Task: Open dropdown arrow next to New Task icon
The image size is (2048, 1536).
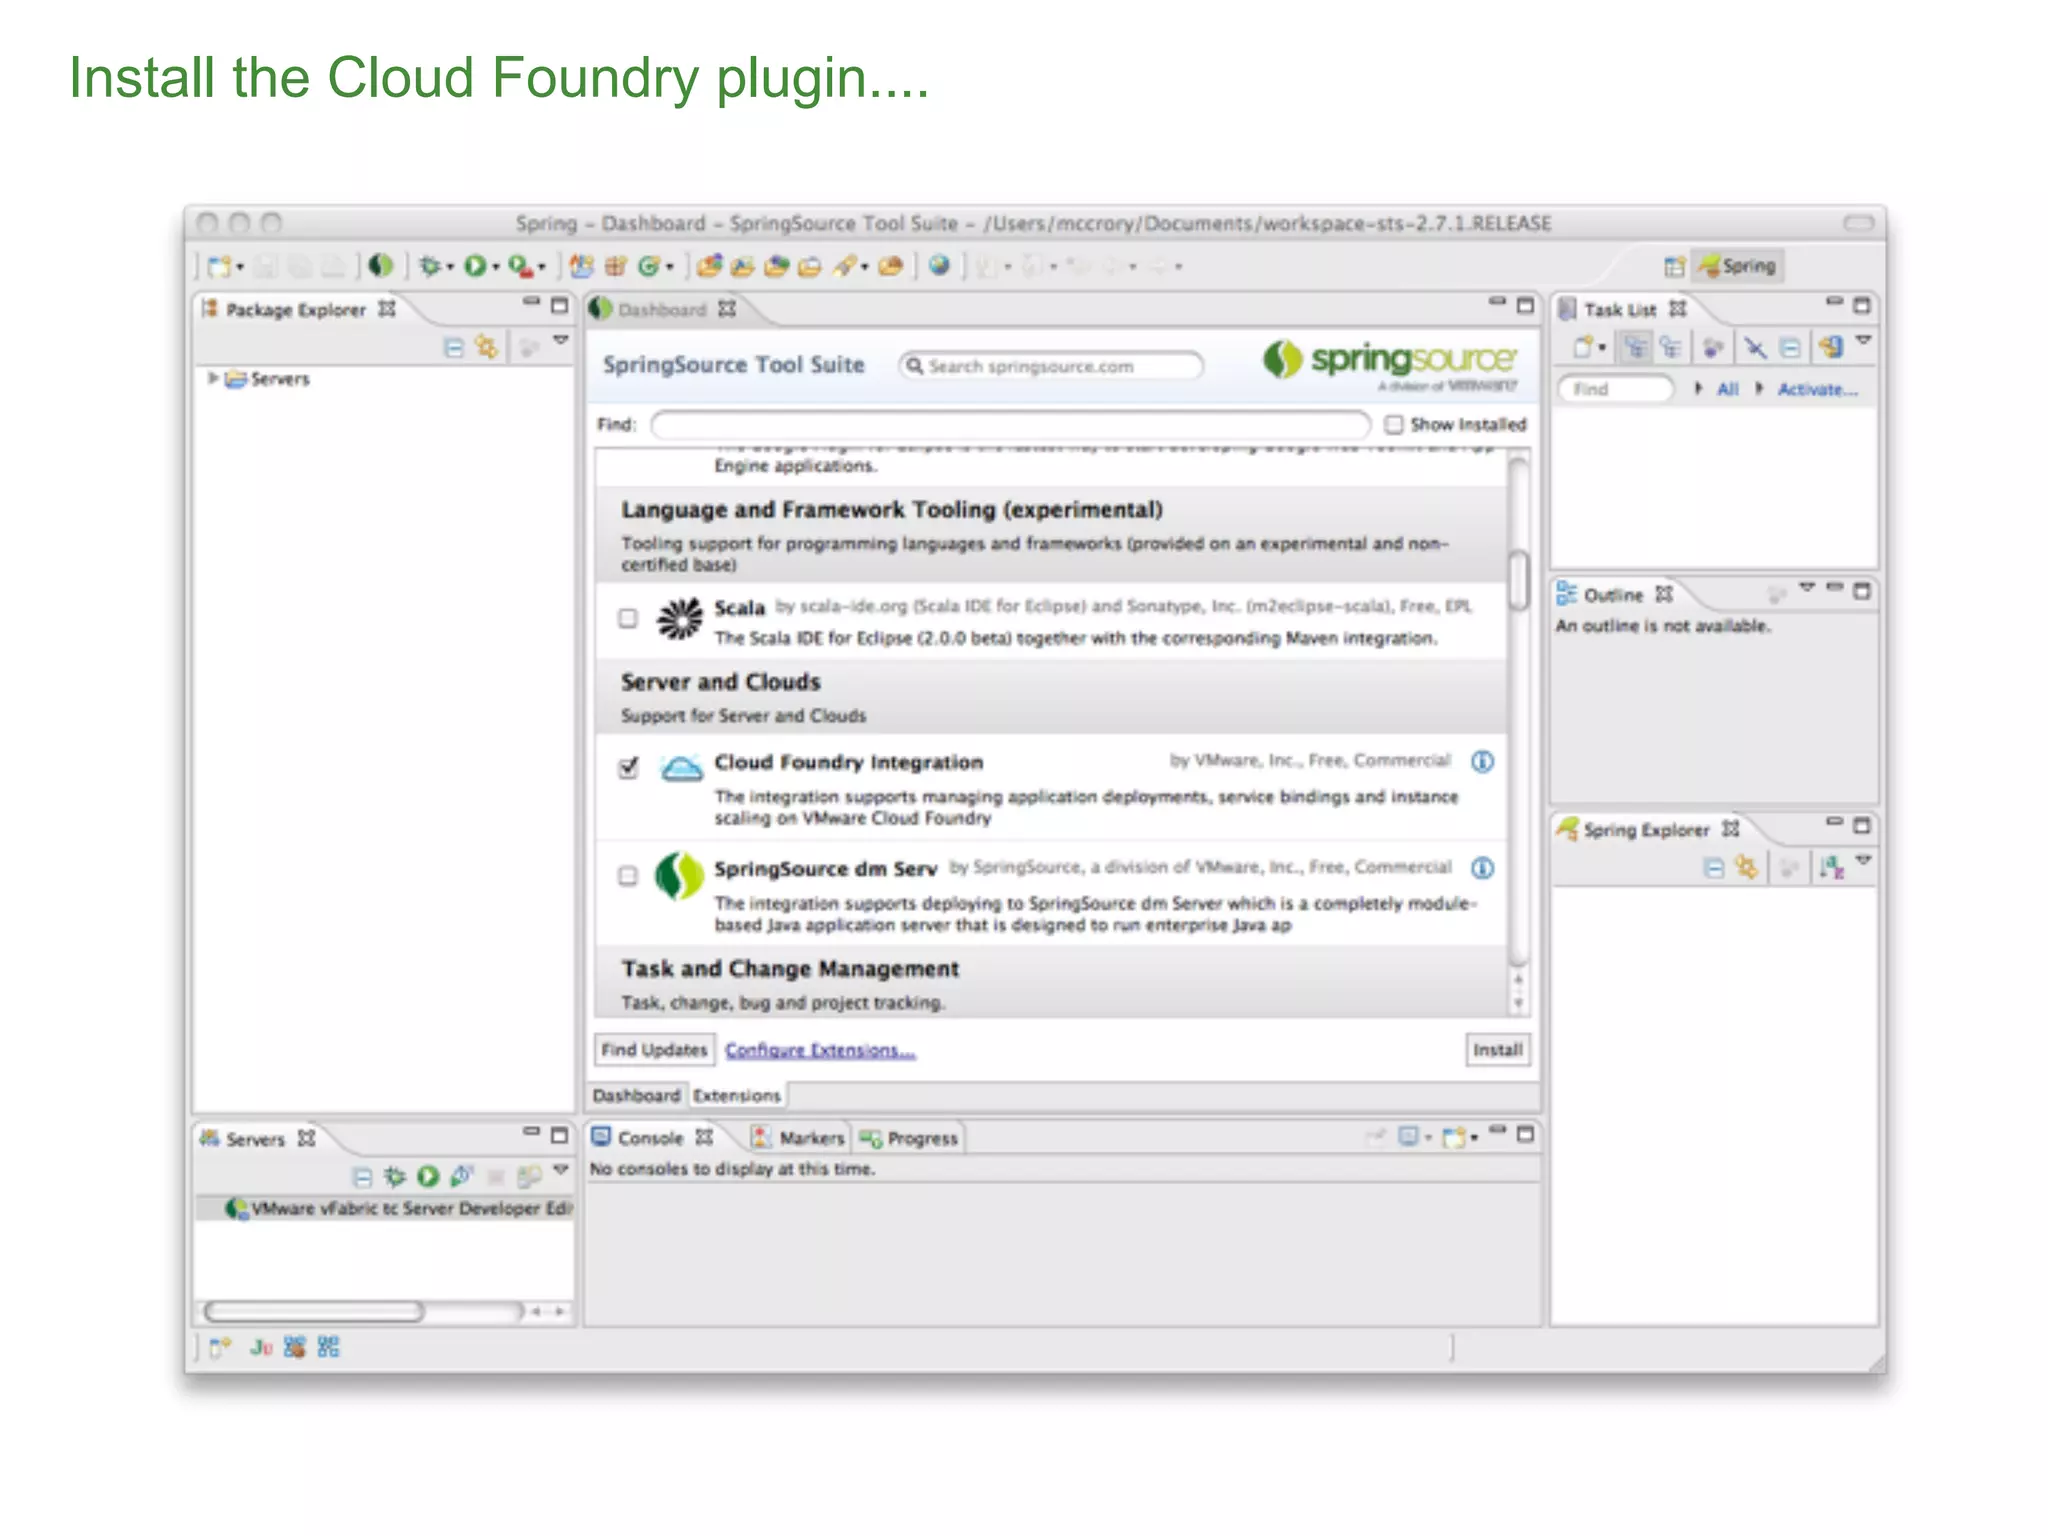Action: coord(1602,348)
